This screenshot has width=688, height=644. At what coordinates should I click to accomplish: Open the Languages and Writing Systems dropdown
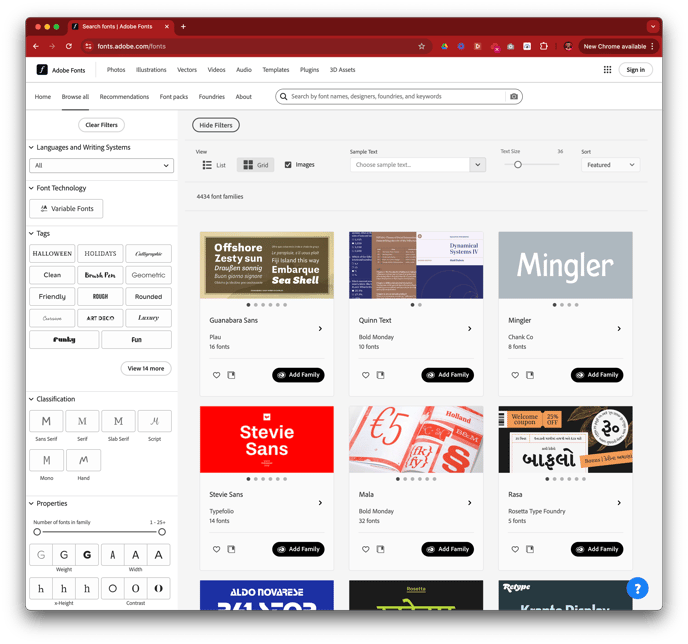point(101,166)
